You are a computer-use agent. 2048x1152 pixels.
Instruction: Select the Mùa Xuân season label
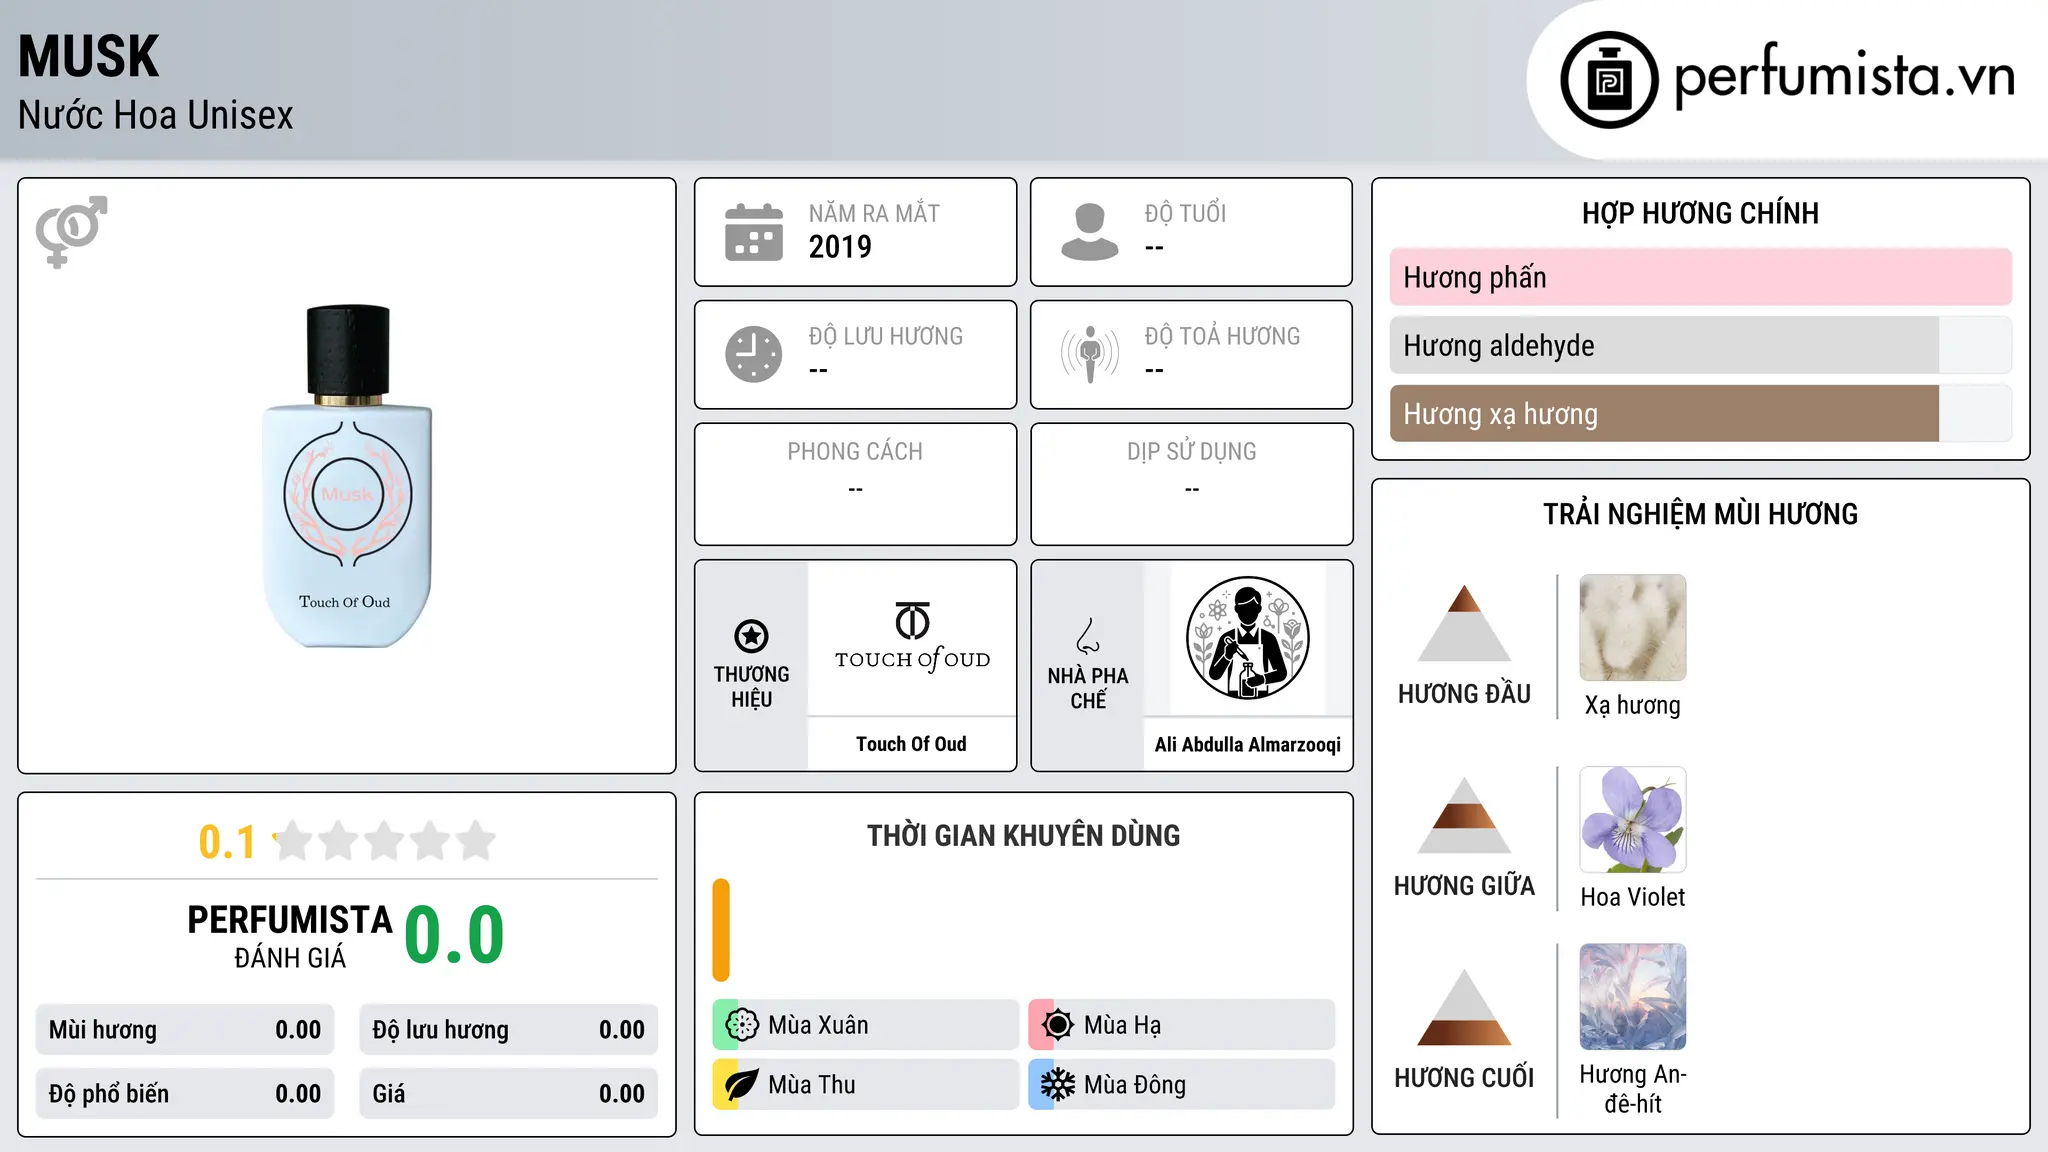point(818,1025)
